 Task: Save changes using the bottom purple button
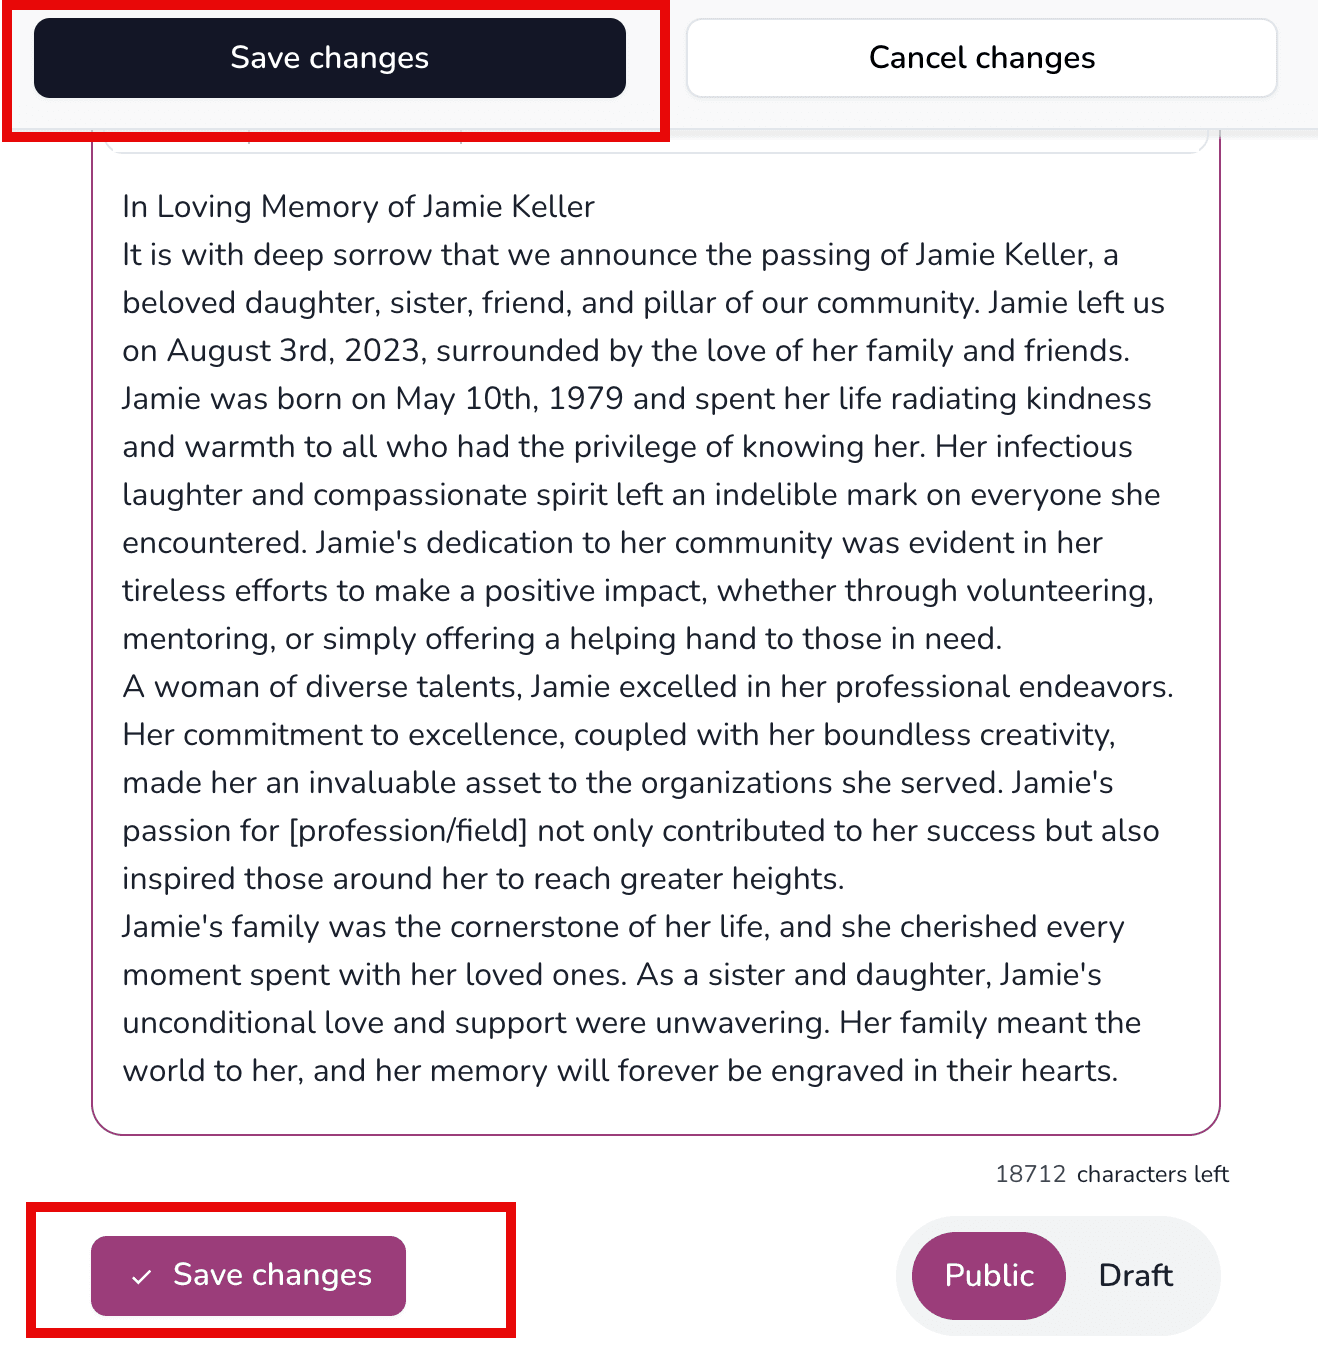[x=248, y=1275]
